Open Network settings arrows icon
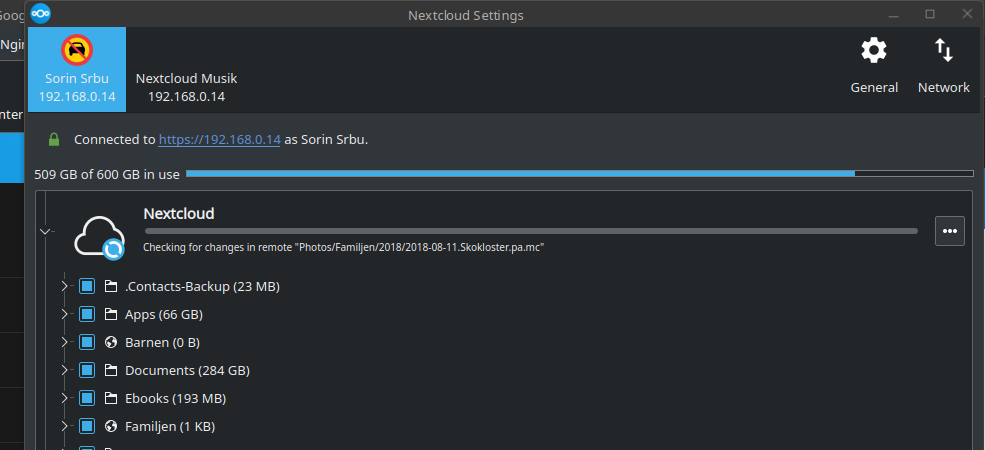This screenshot has width=985, height=450. pyautogui.click(x=944, y=50)
